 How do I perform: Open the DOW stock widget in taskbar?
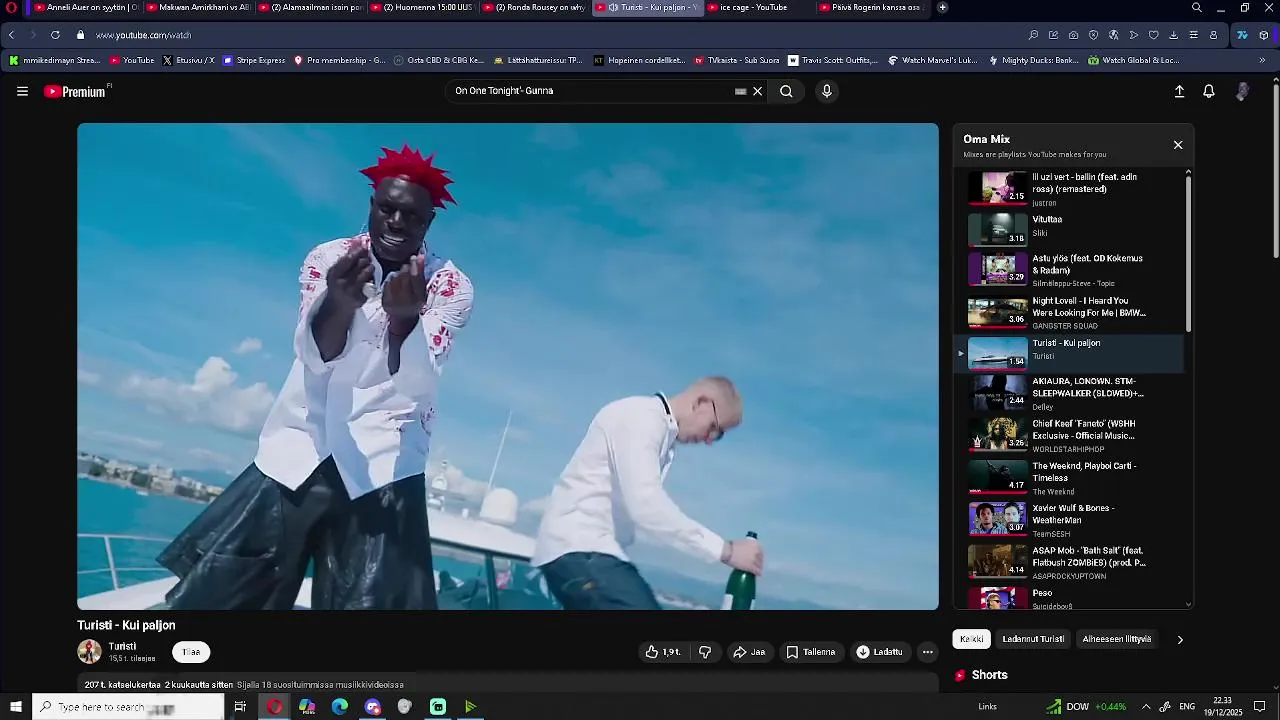click(1086, 707)
